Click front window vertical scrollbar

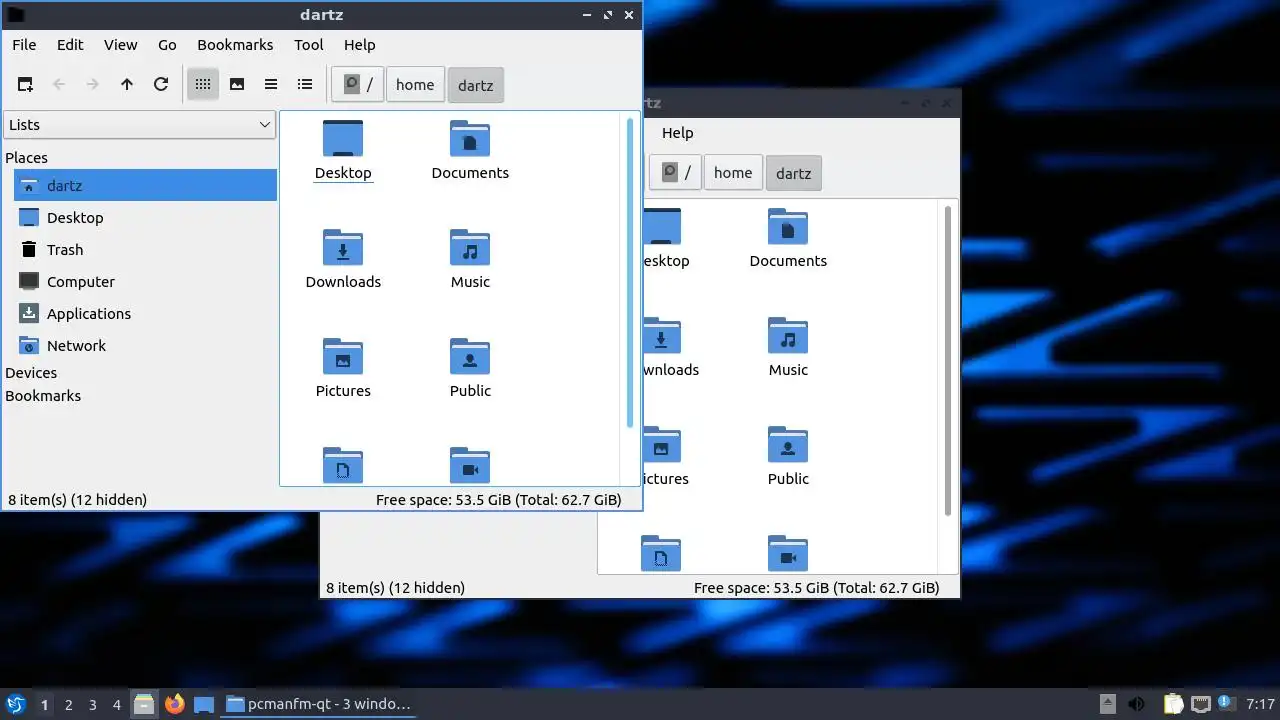630,273
